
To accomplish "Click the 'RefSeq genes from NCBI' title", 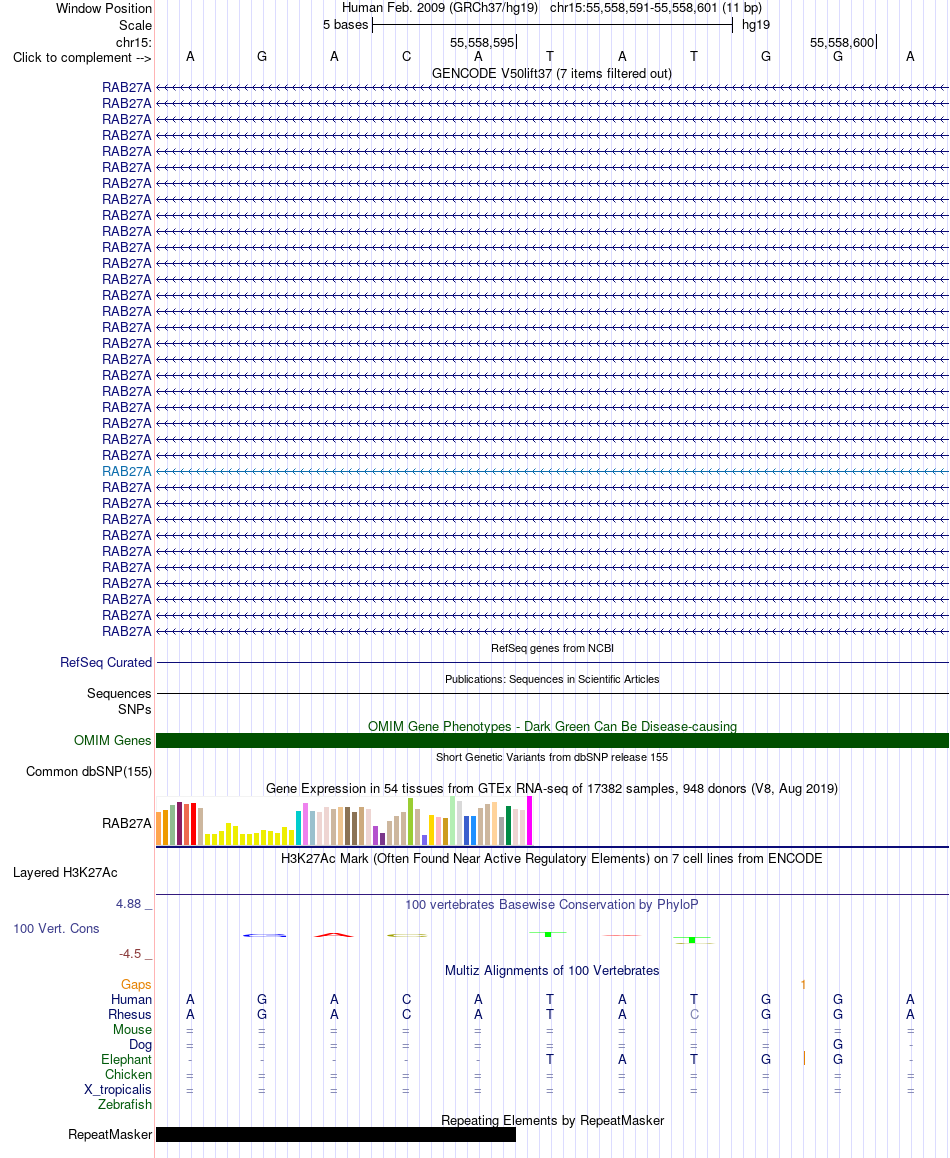I will coord(552,648).
